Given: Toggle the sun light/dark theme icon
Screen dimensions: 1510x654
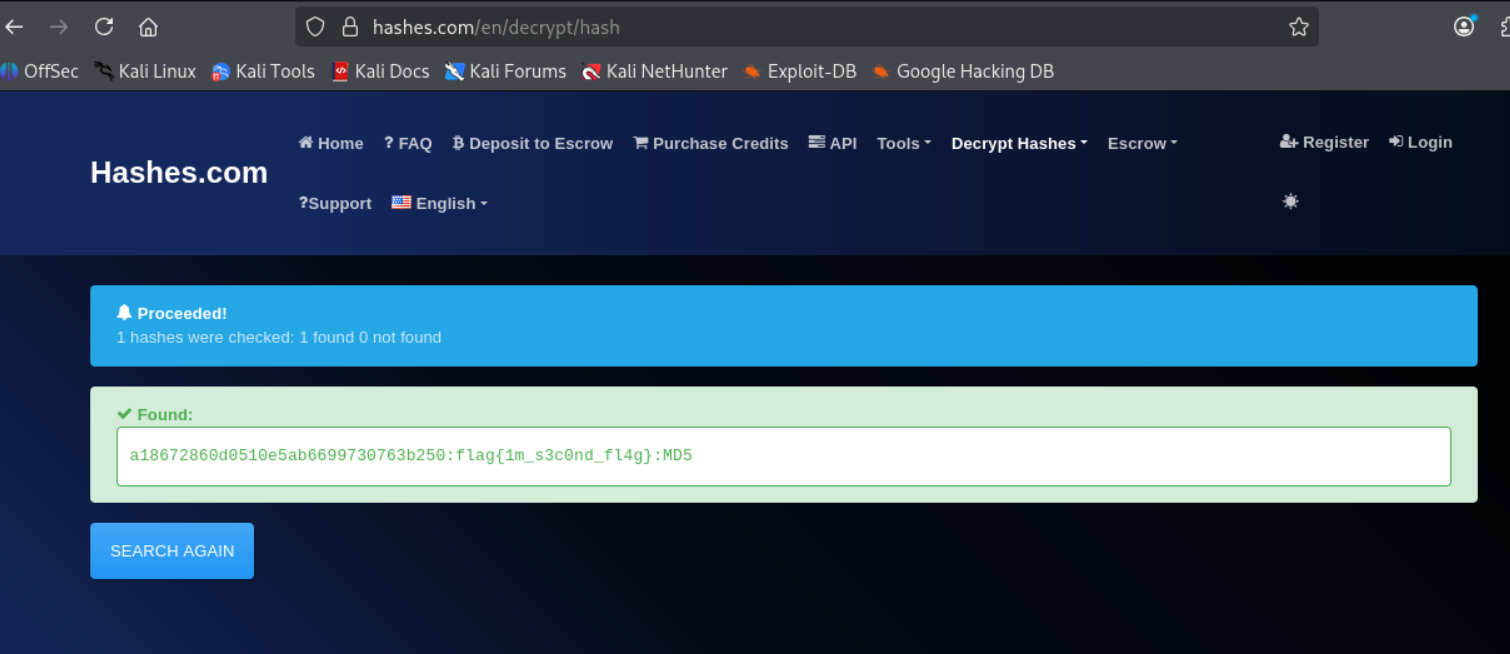Looking at the screenshot, I should 1291,201.
